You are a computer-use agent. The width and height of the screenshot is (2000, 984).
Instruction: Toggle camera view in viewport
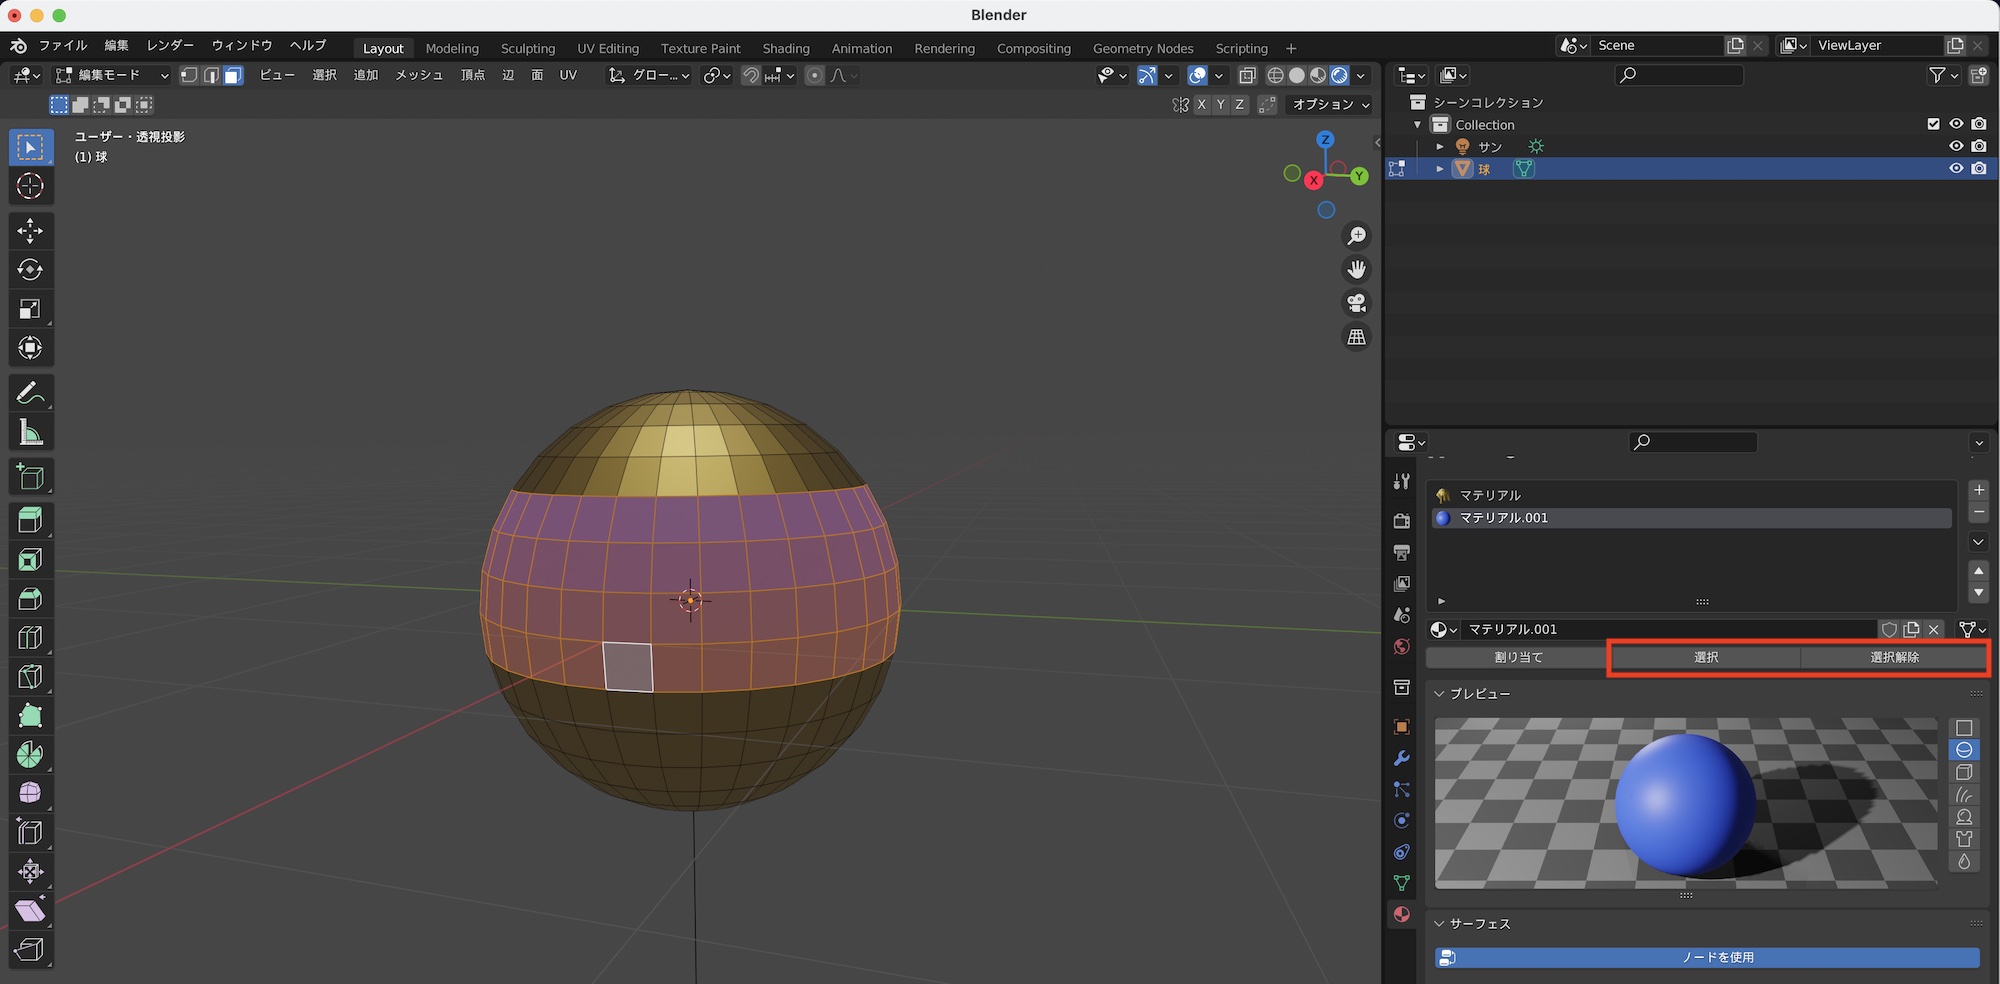[1356, 303]
